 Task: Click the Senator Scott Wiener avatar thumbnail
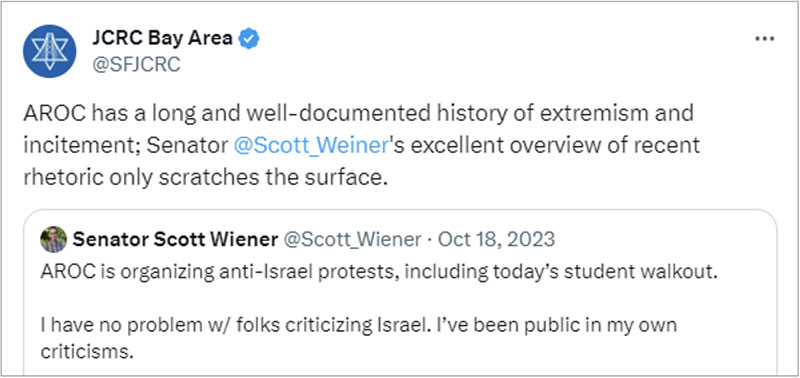pyautogui.click(x=54, y=239)
